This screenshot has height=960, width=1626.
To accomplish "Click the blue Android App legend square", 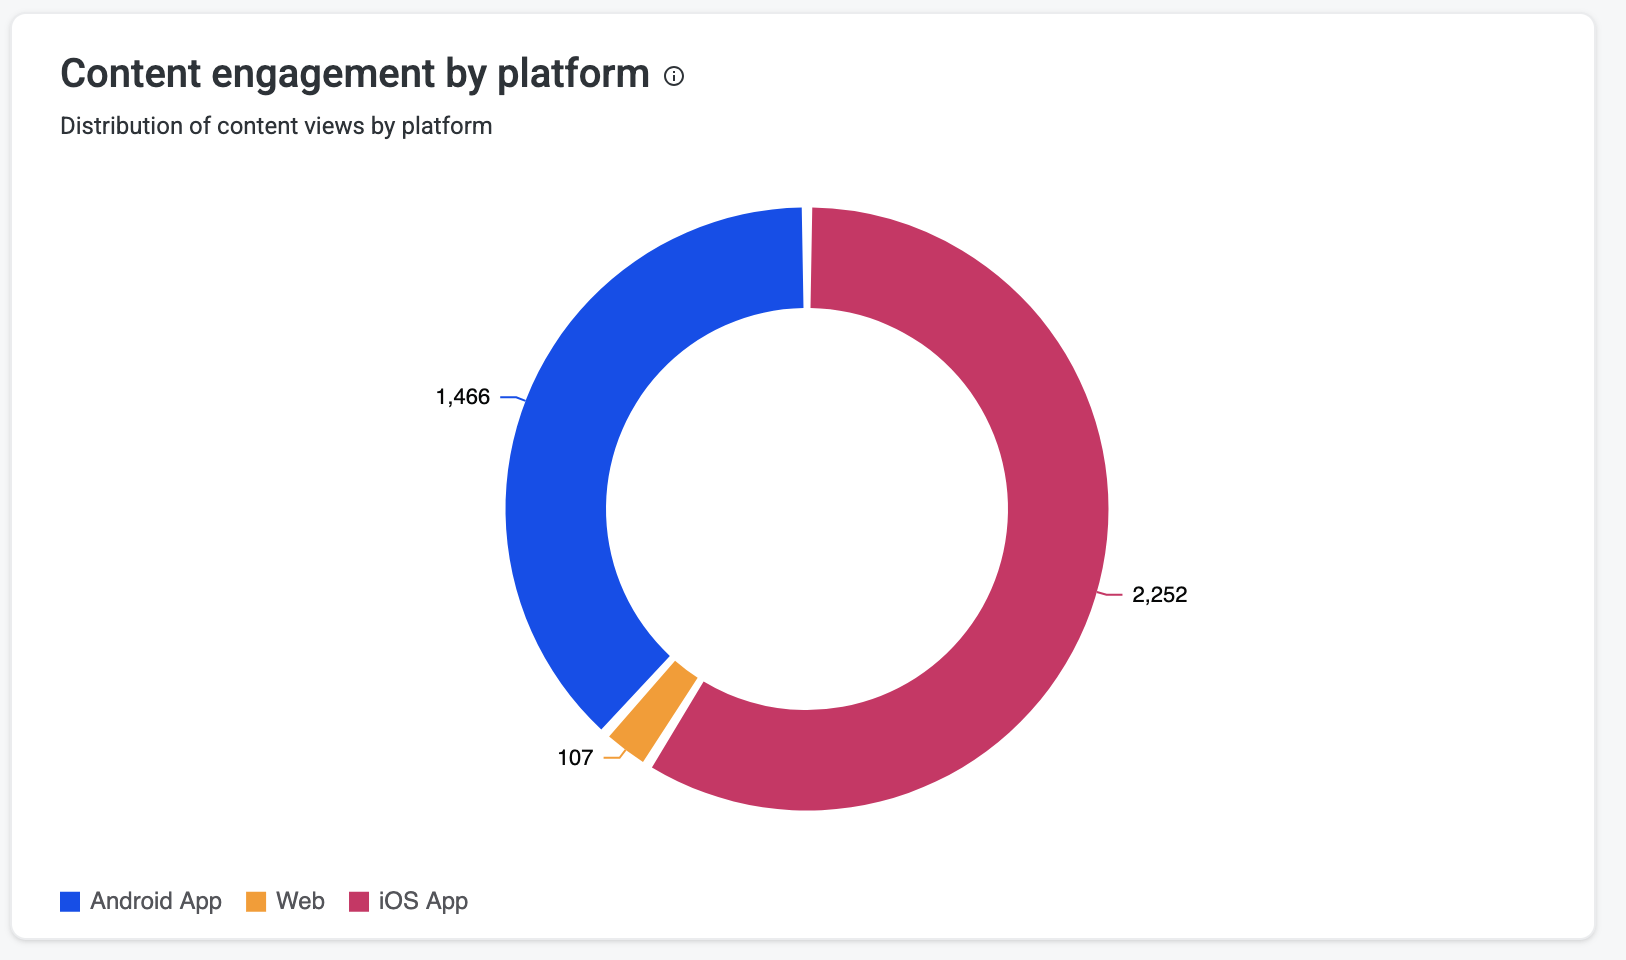I will click(70, 901).
